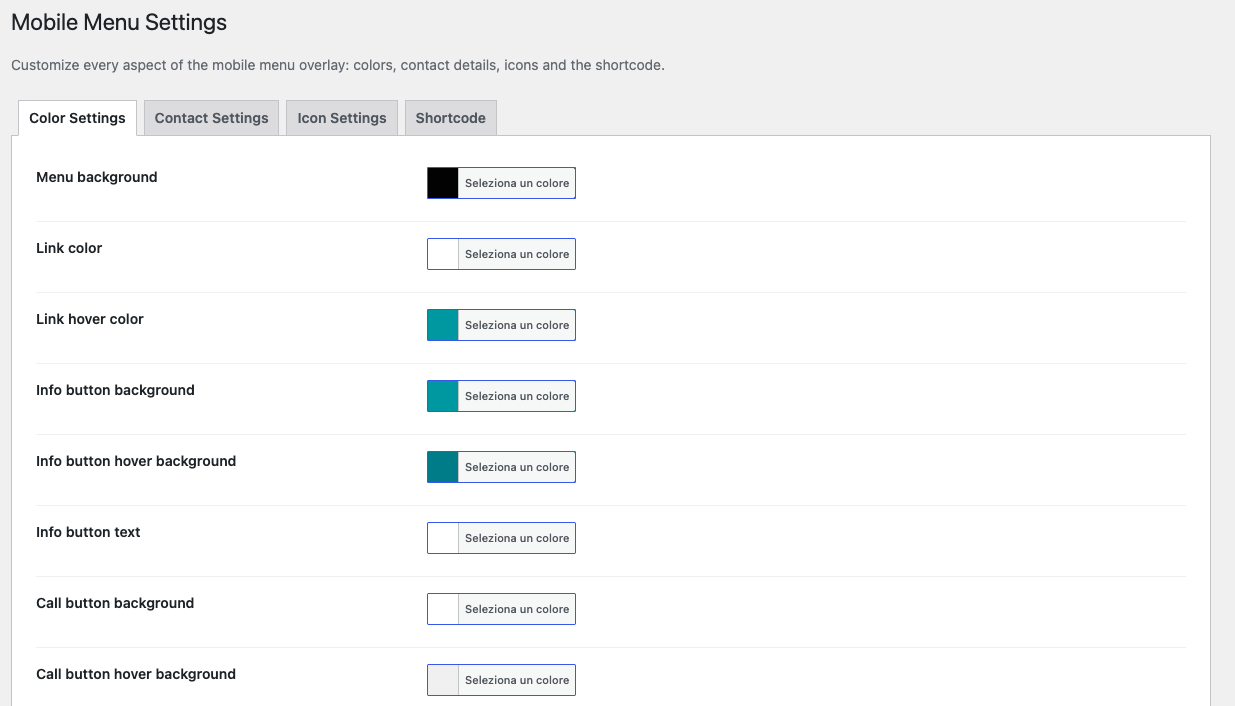1235x706 pixels.
Task: Click the 'Call button background' label
Action: [115, 603]
